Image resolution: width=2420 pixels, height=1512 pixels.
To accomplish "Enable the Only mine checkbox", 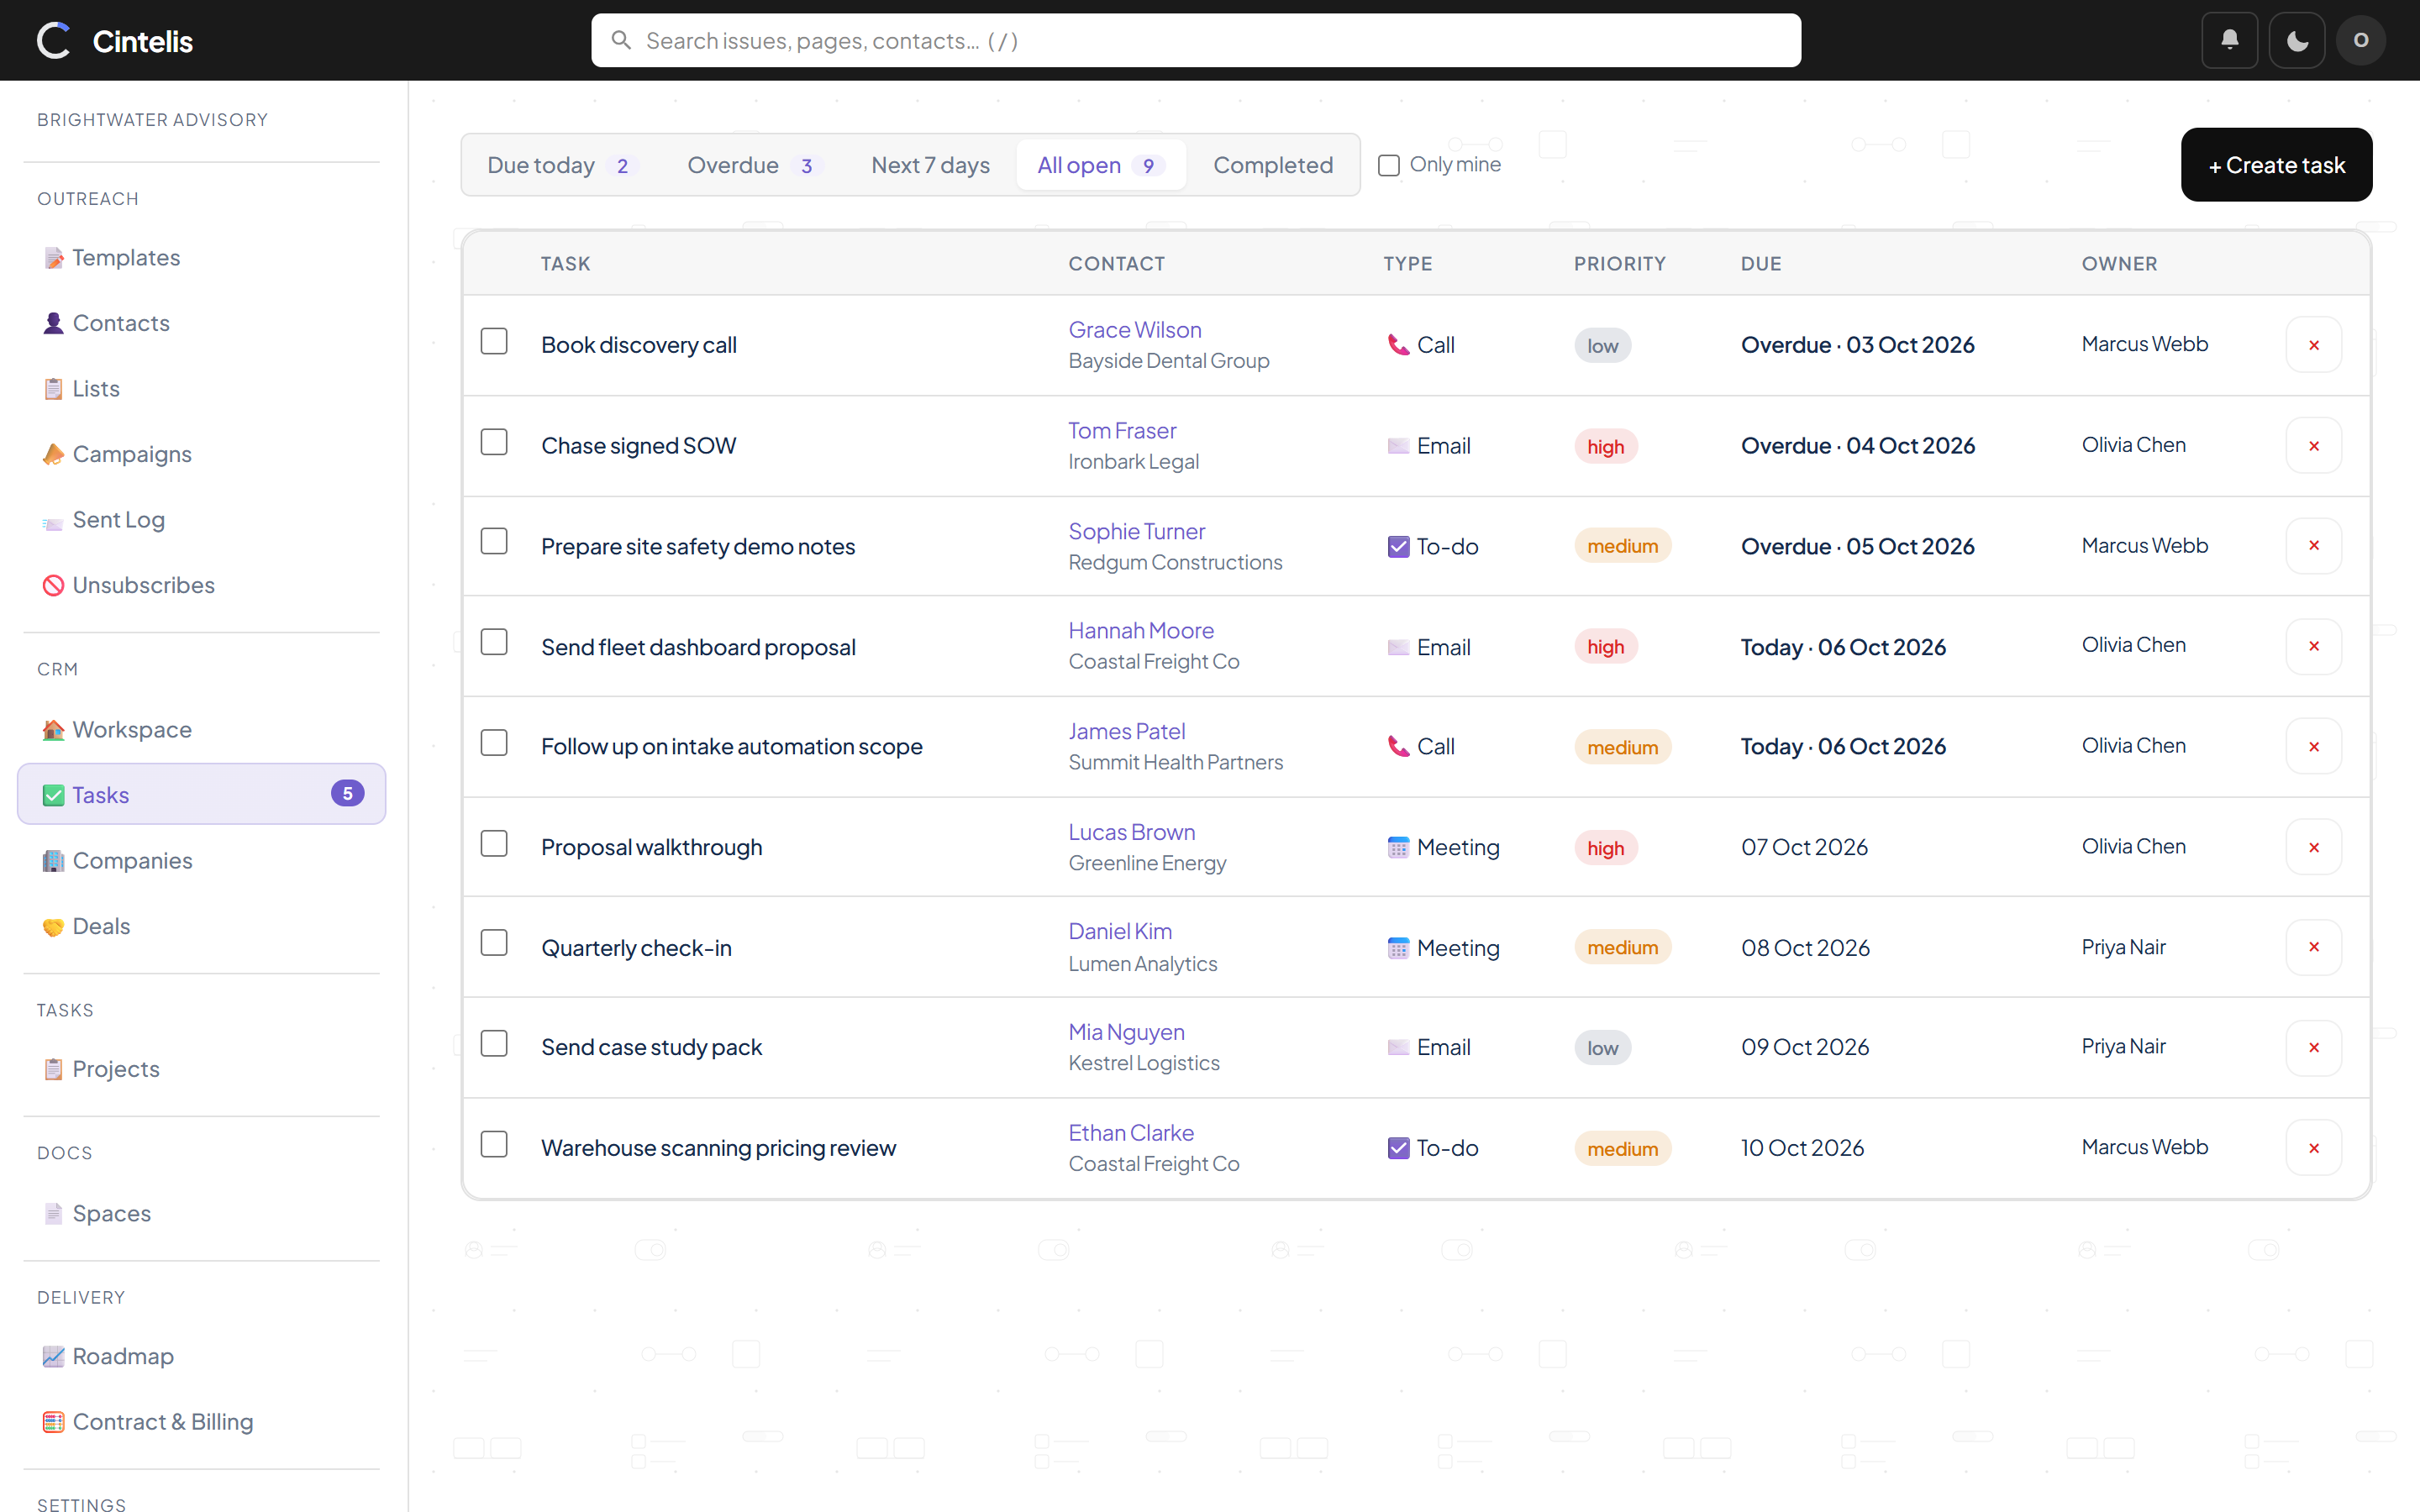I will point(1389,165).
